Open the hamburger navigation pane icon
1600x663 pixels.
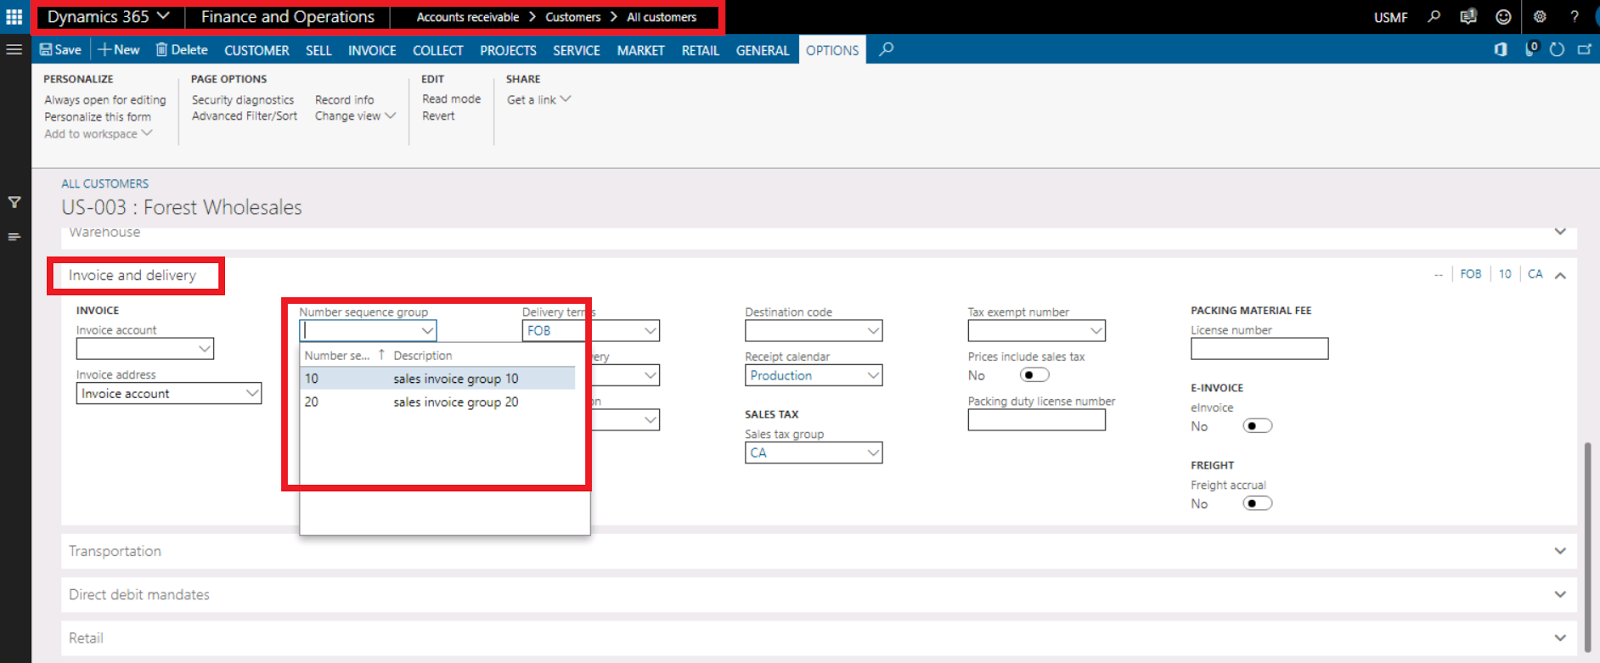14,49
